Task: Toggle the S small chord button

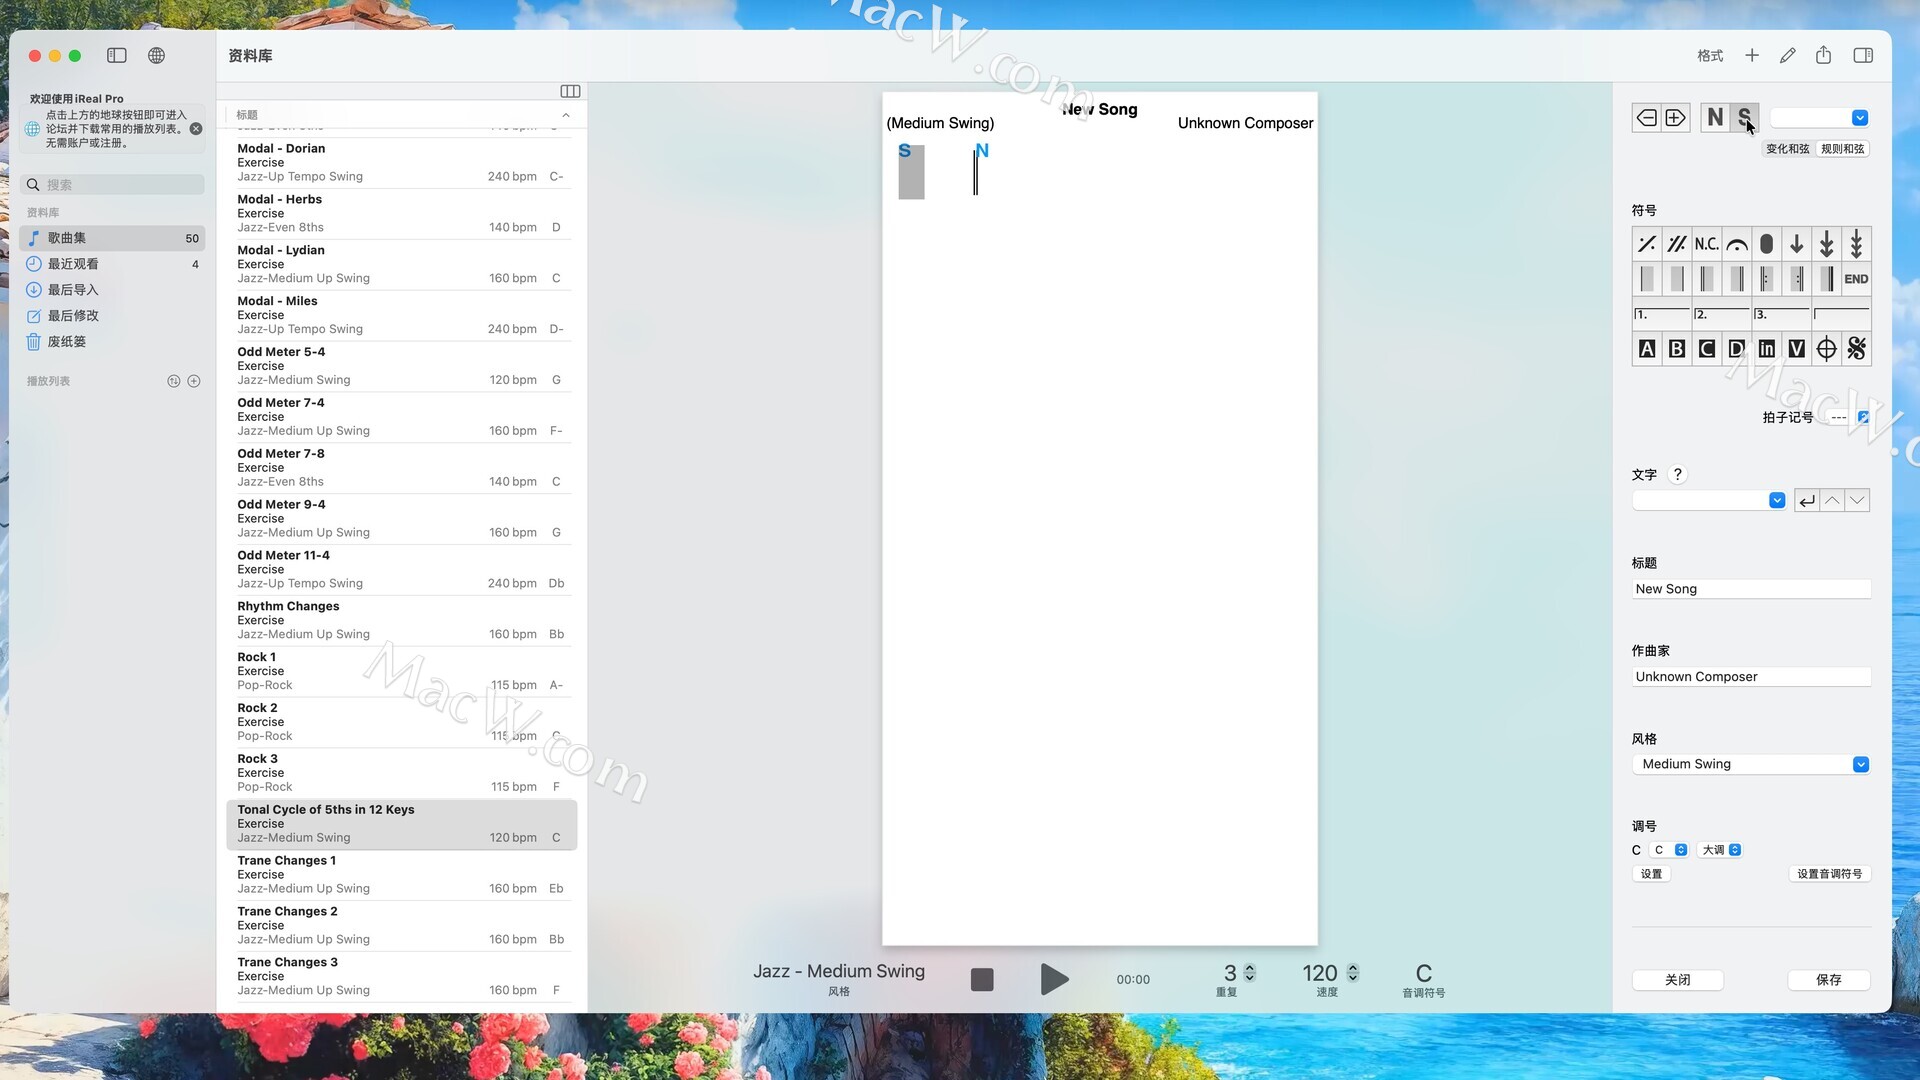Action: pos(1745,118)
